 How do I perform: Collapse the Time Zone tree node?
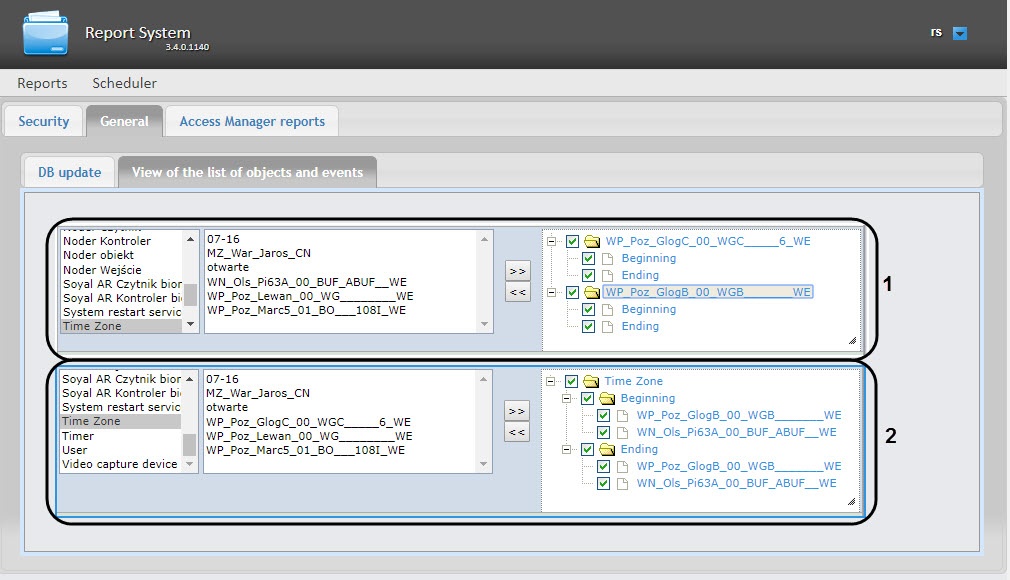(x=553, y=381)
